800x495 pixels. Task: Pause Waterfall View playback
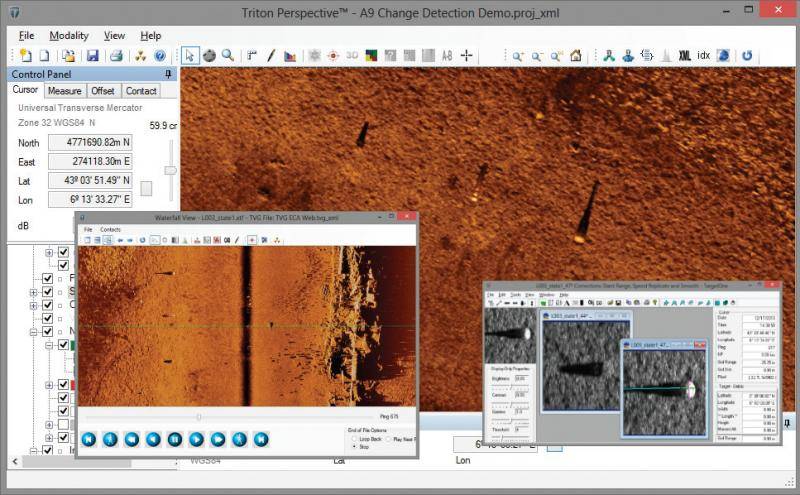point(175,439)
